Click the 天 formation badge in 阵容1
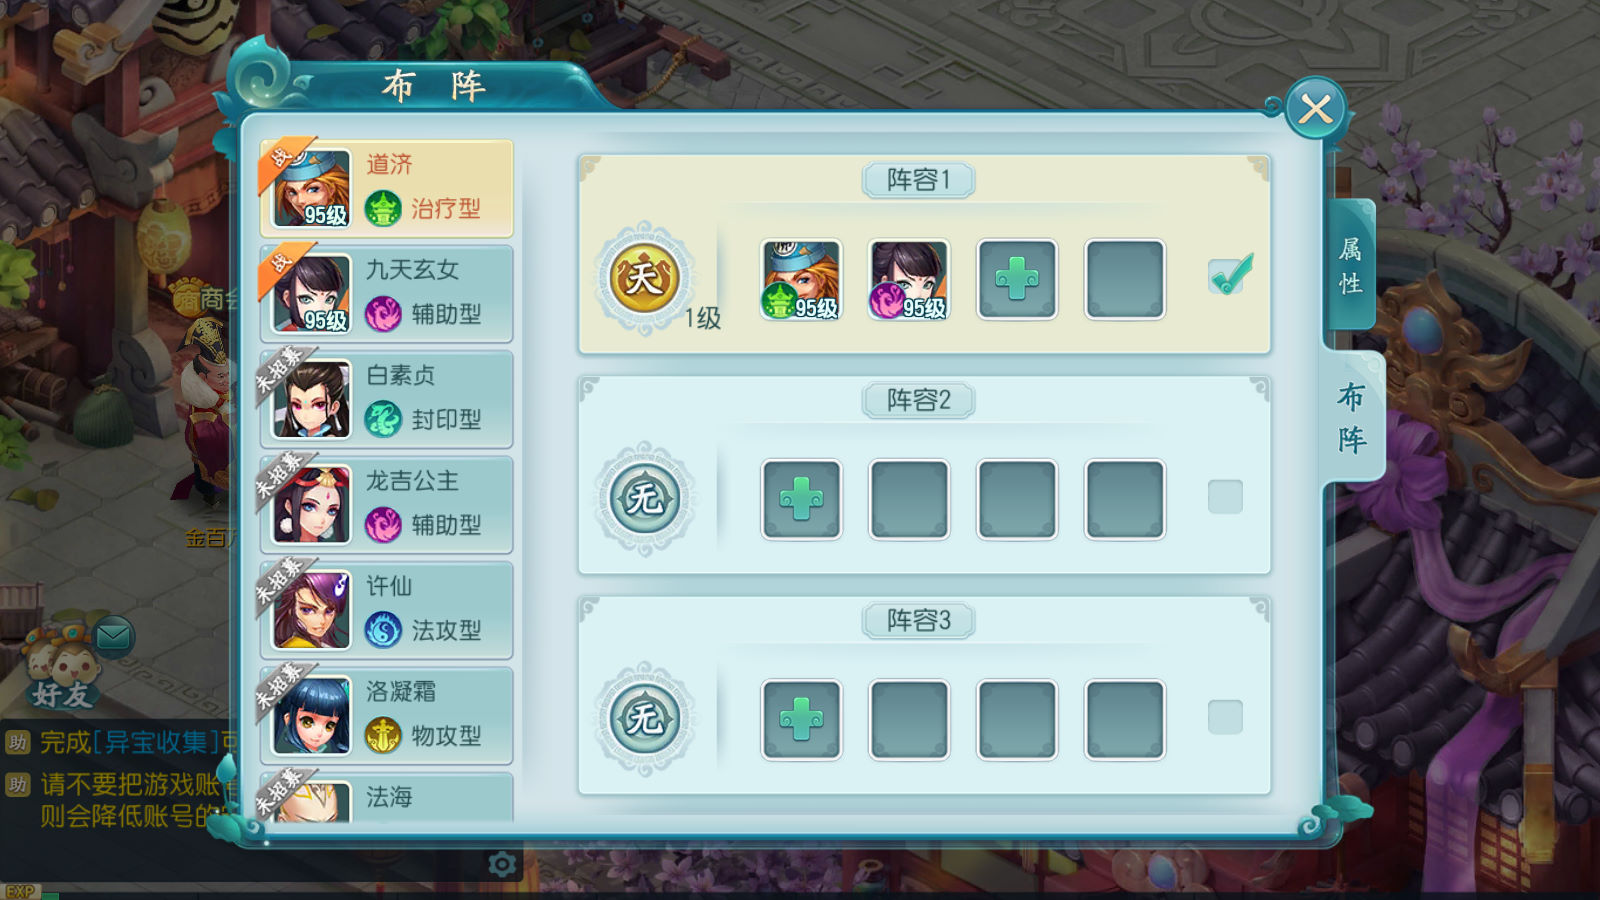Image resolution: width=1600 pixels, height=900 pixels. tap(644, 278)
